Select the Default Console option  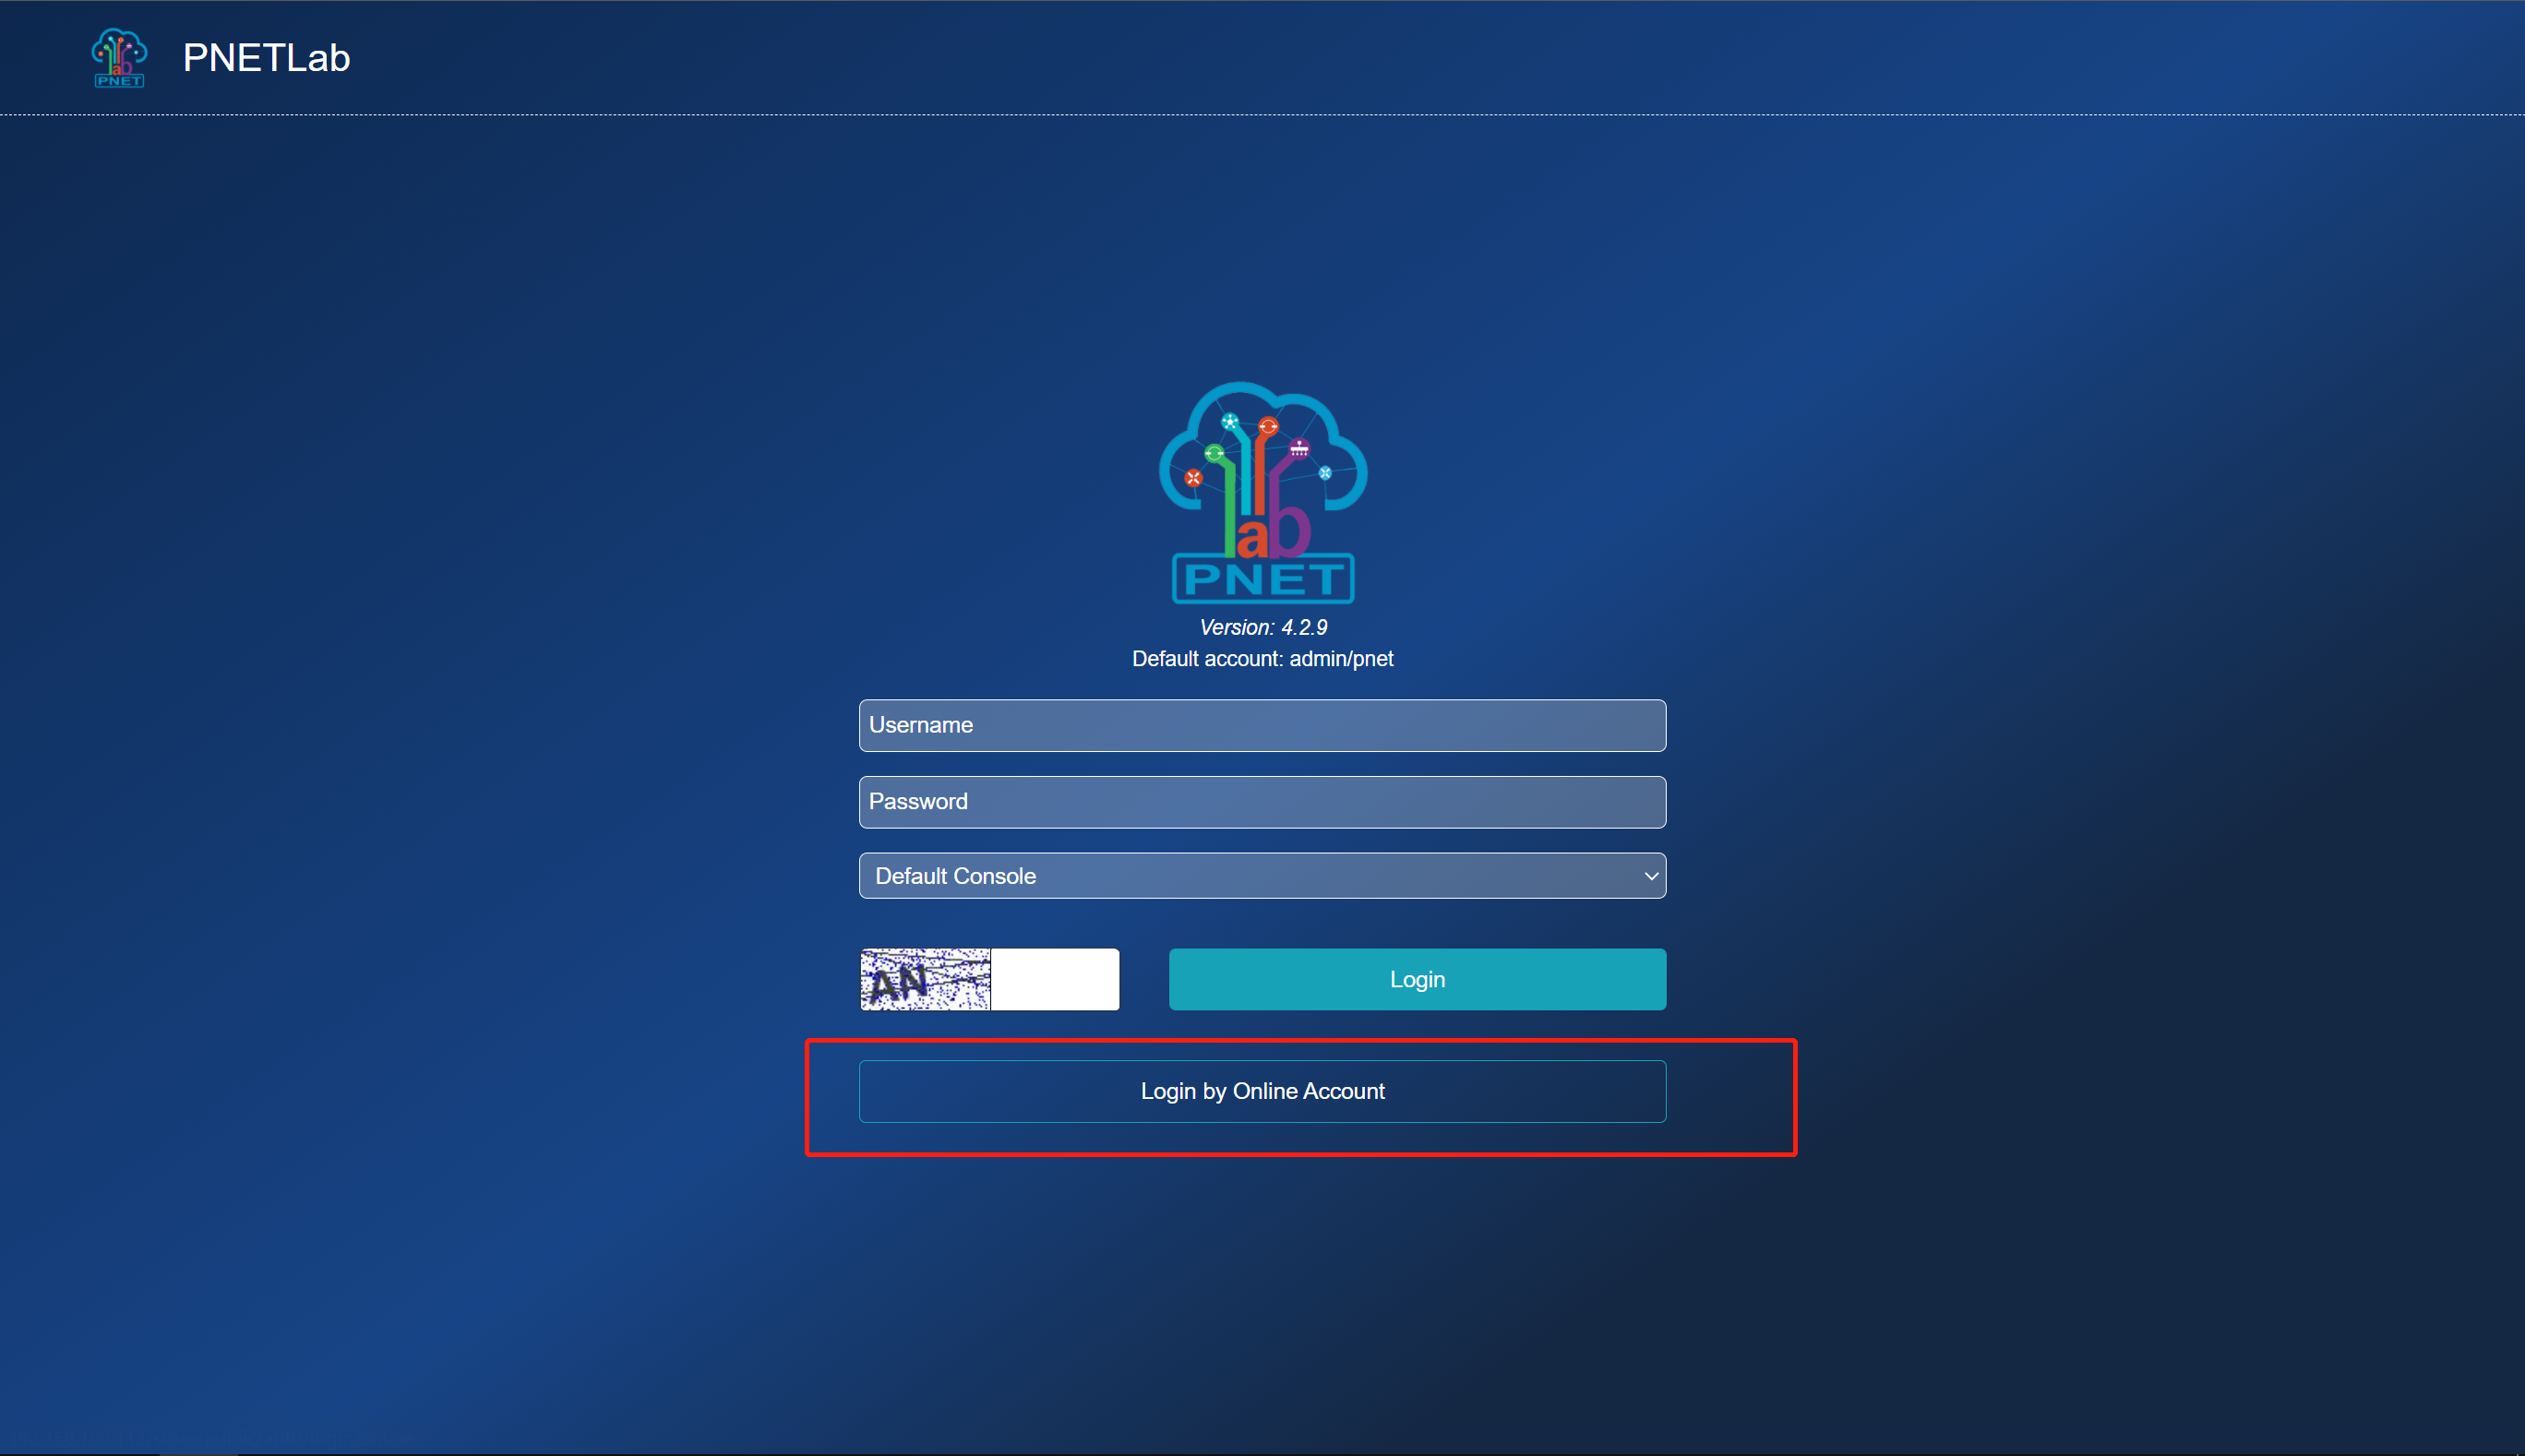click(x=1261, y=876)
